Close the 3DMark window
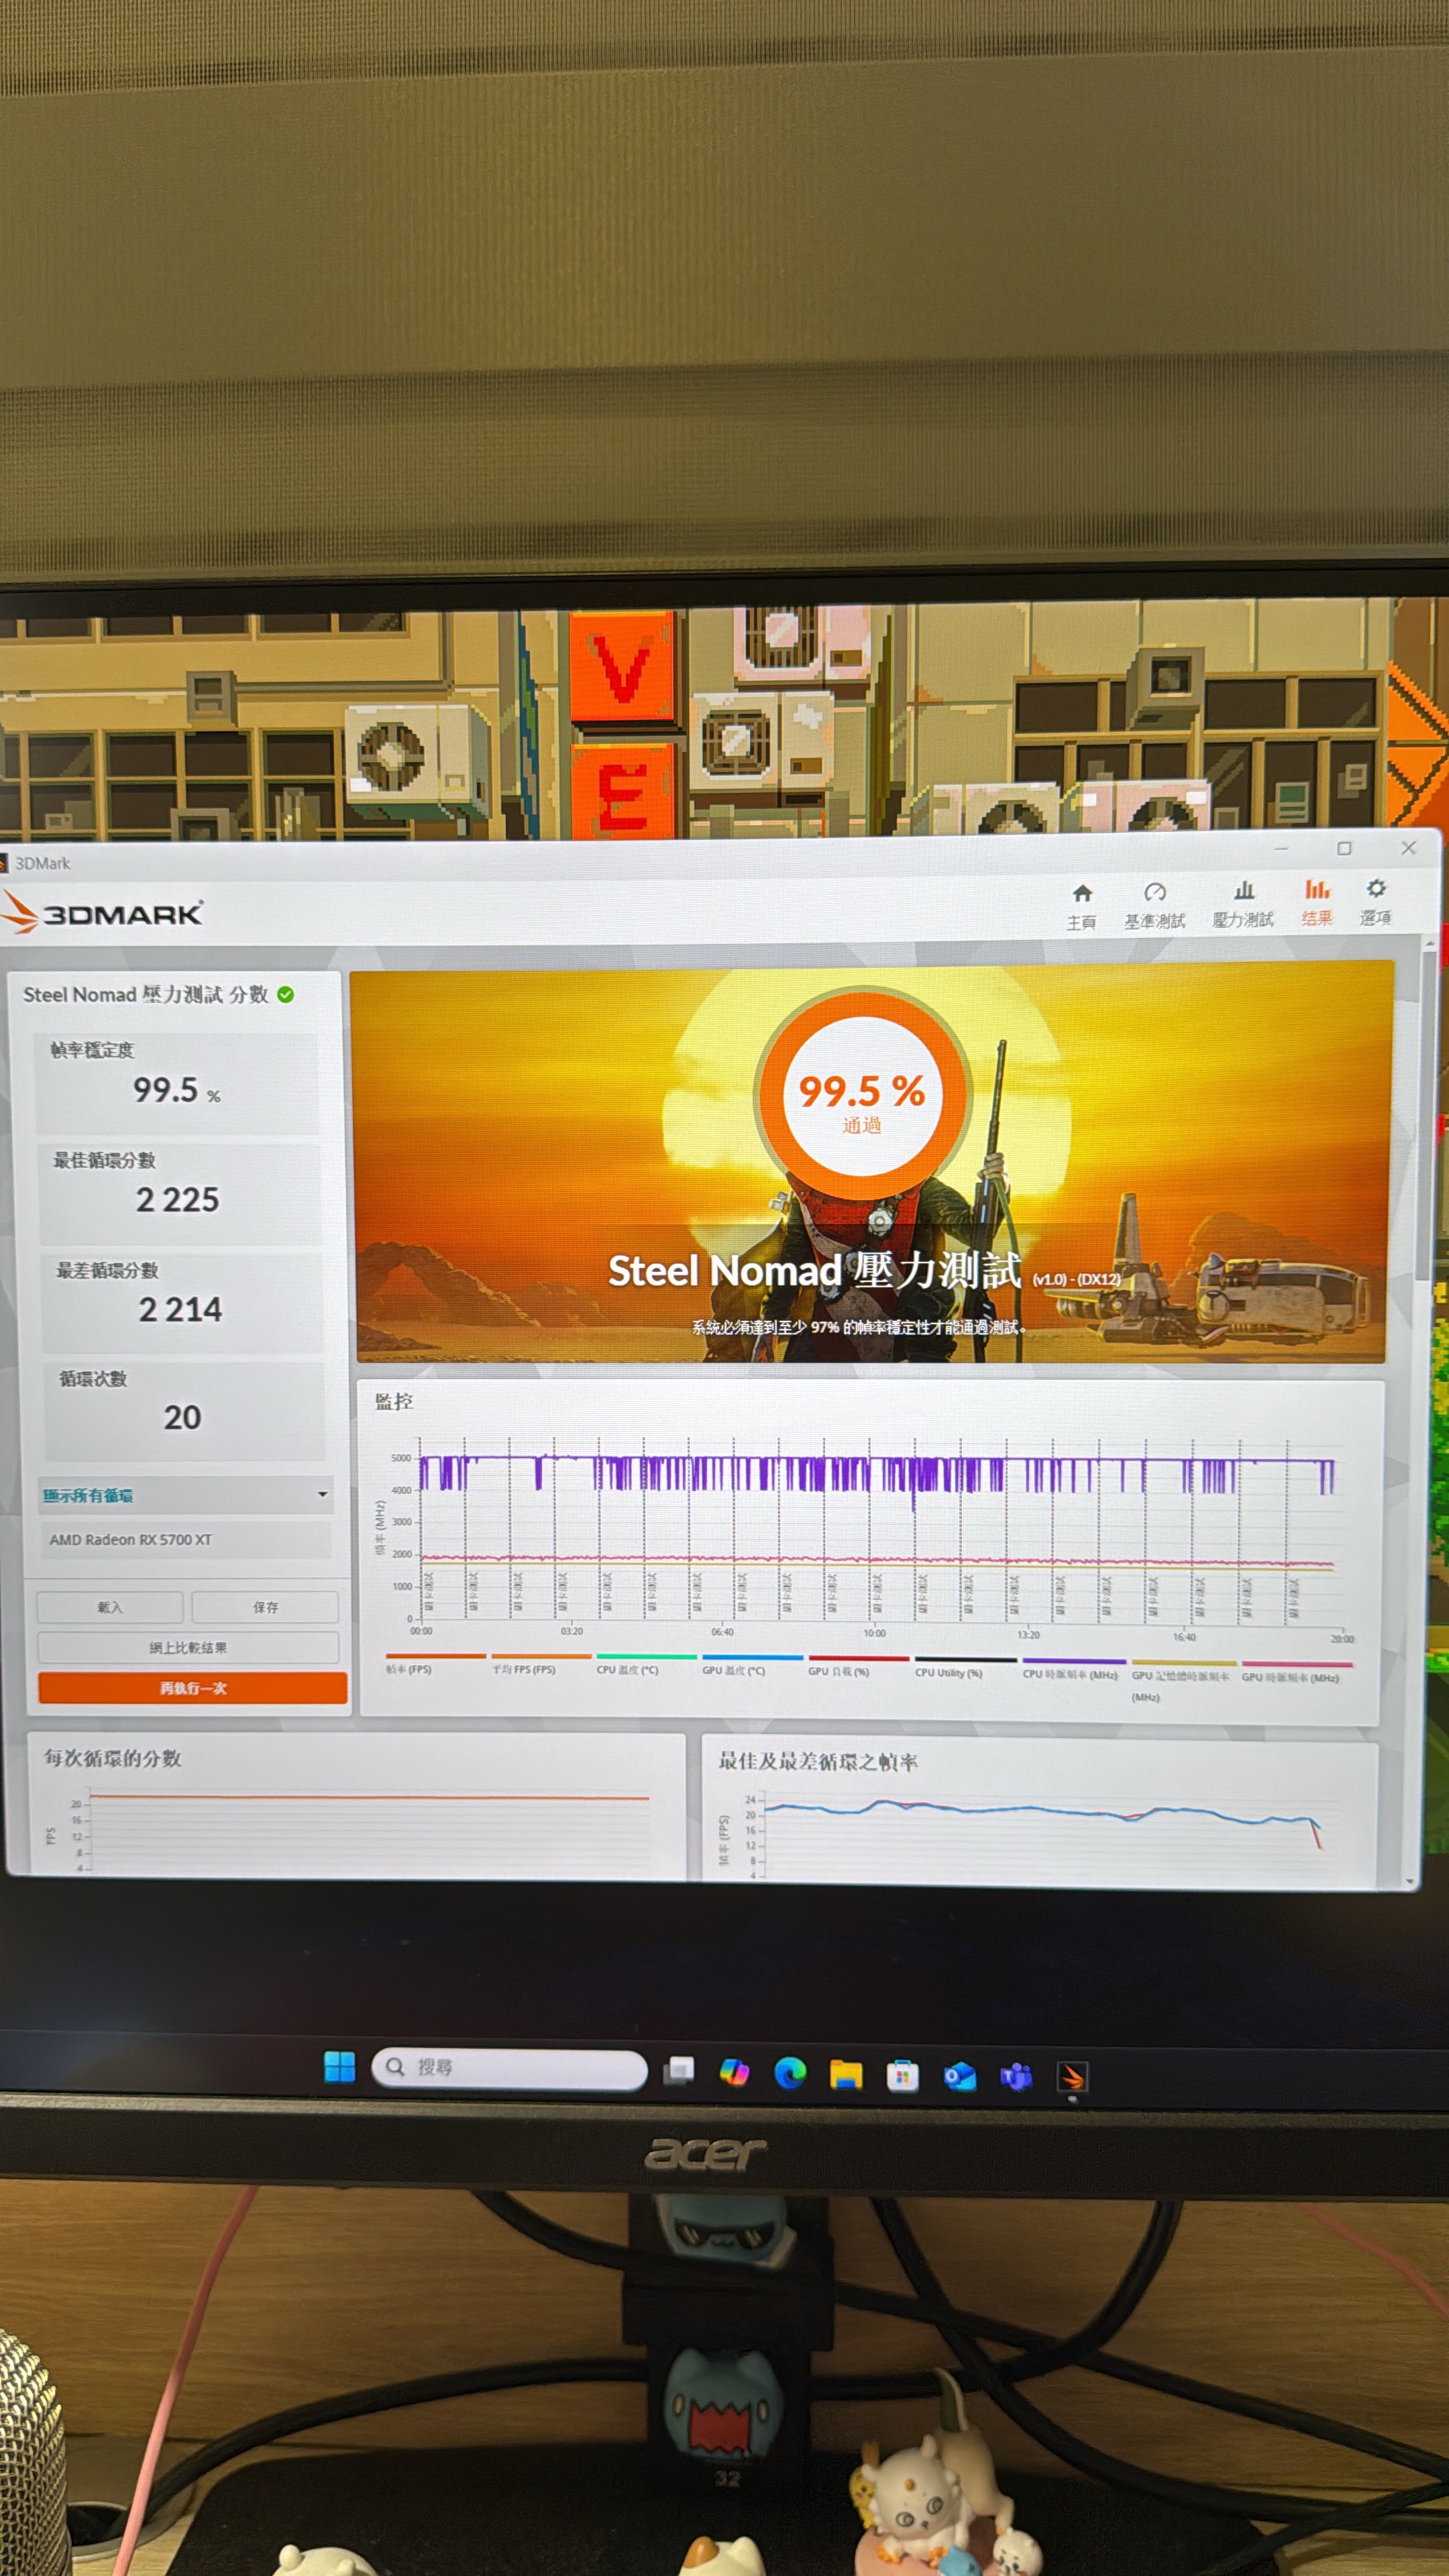Image resolution: width=1449 pixels, height=2576 pixels. 1408,848
